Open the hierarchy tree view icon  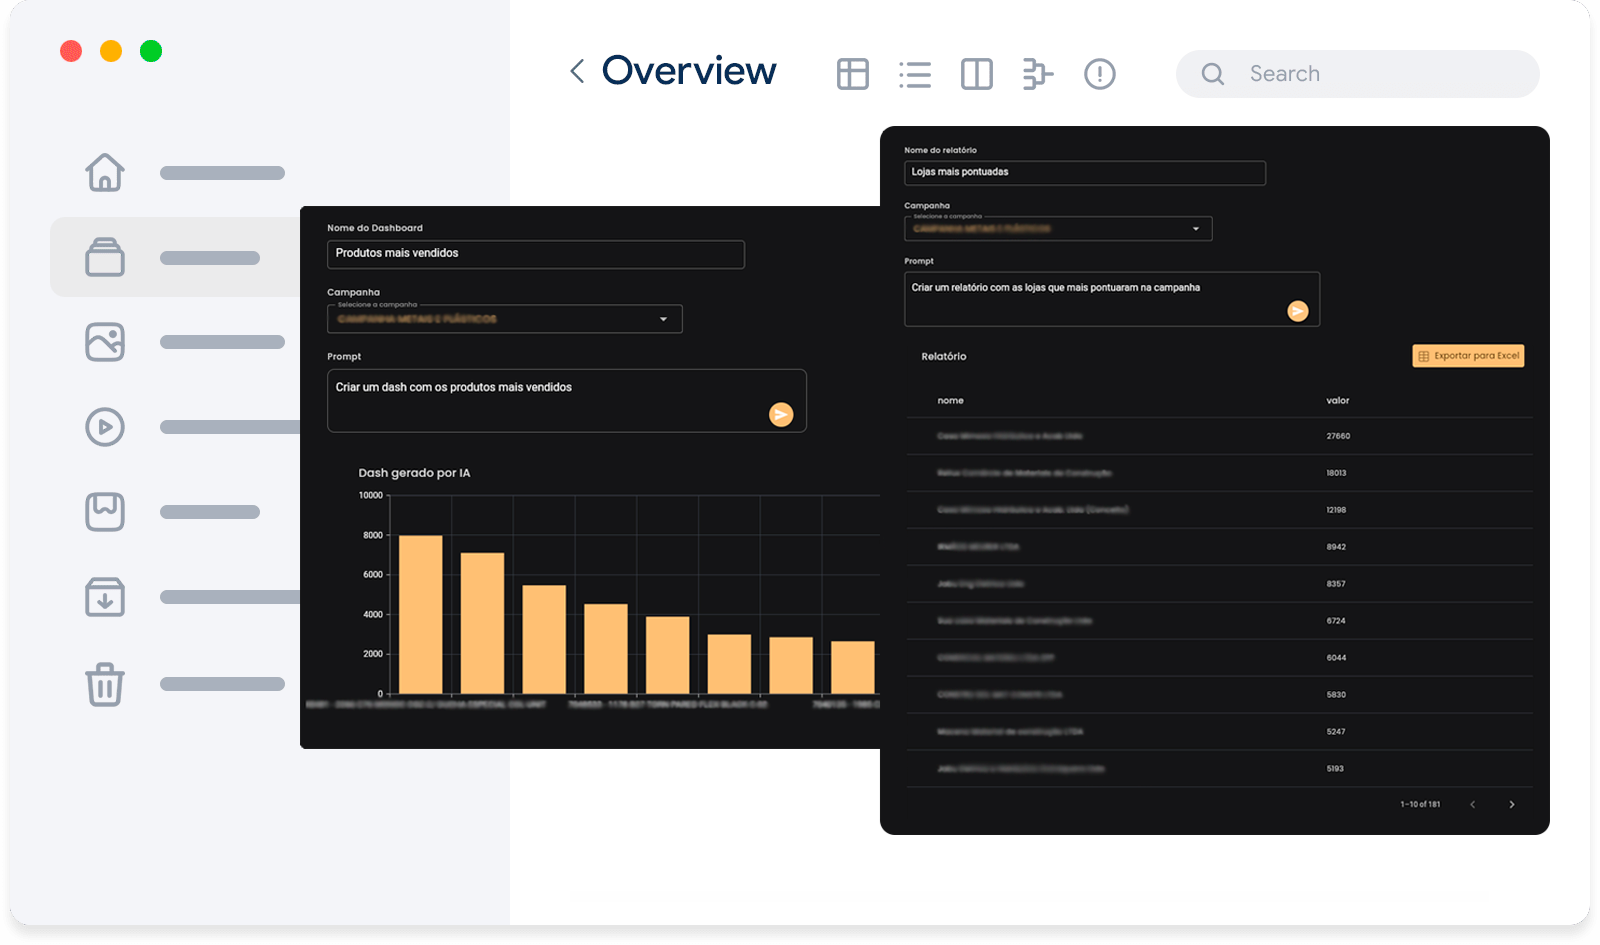coord(1037,74)
